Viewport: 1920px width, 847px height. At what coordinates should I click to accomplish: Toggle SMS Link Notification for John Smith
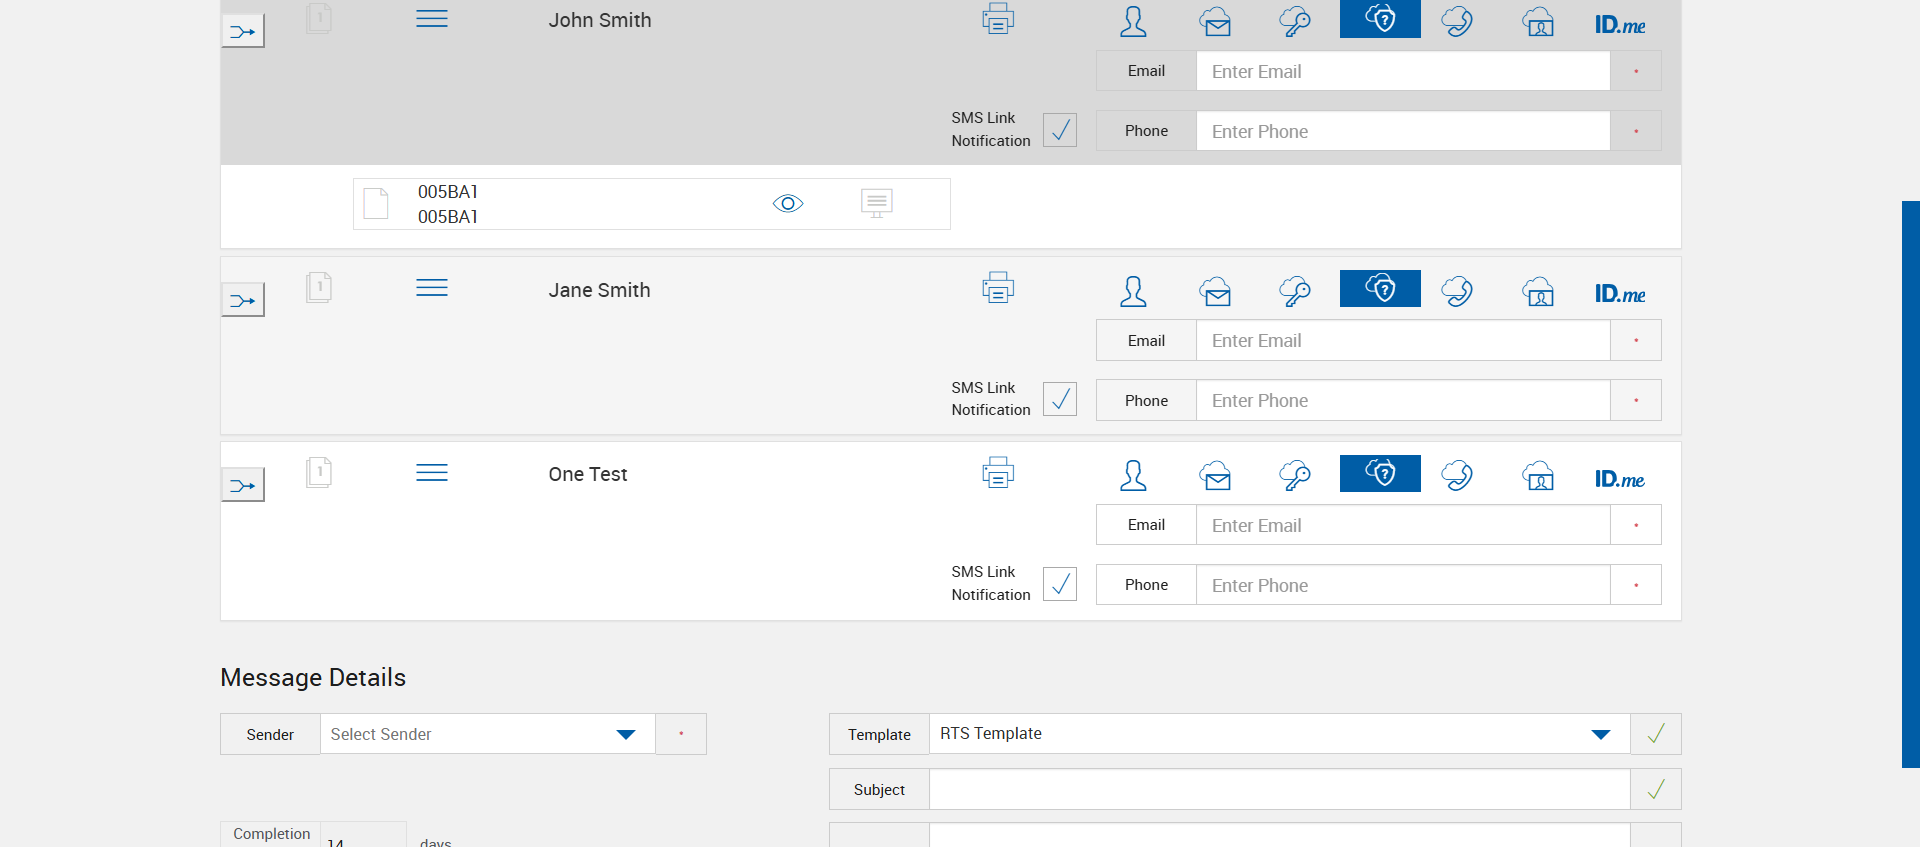pyautogui.click(x=1059, y=130)
